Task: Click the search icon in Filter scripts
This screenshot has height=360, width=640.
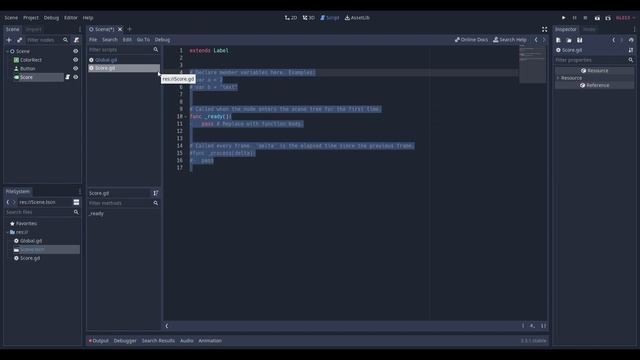Action: pyautogui.click(x=156, y=50)
